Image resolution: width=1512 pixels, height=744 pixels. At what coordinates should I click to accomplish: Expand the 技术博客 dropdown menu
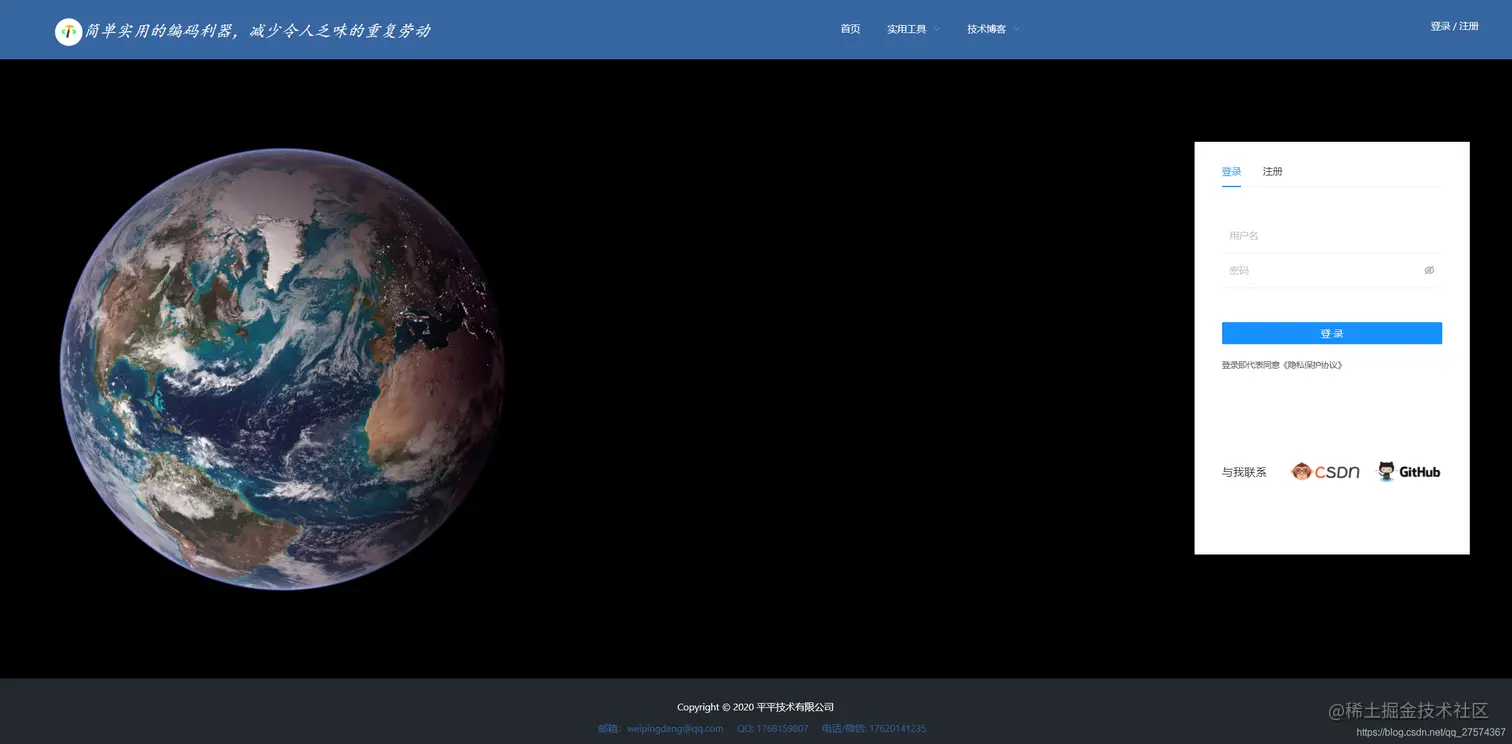(x=993, y=29)
